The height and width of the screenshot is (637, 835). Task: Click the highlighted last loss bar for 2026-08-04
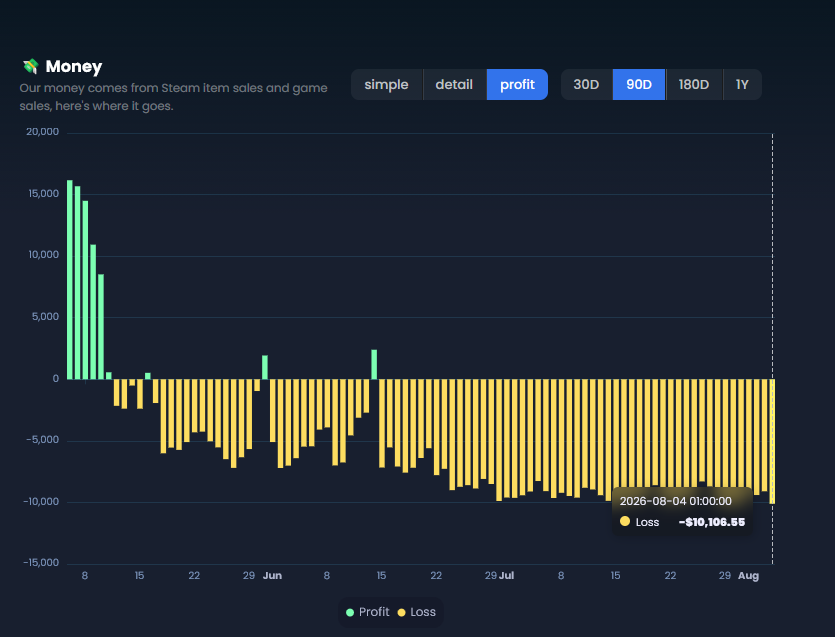coord(772,441)
